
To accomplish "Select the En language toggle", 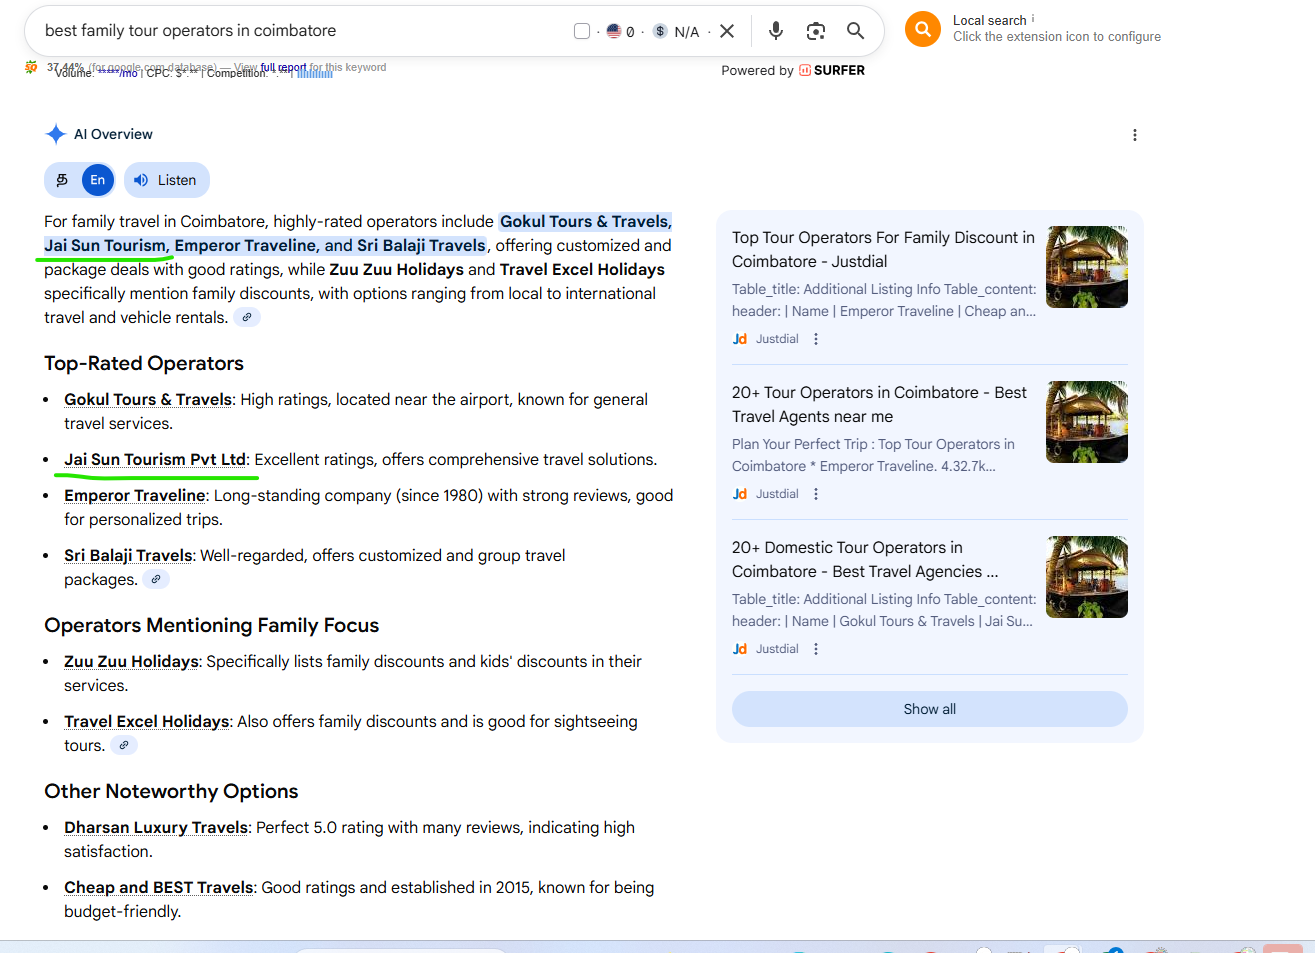I will 97,180.
